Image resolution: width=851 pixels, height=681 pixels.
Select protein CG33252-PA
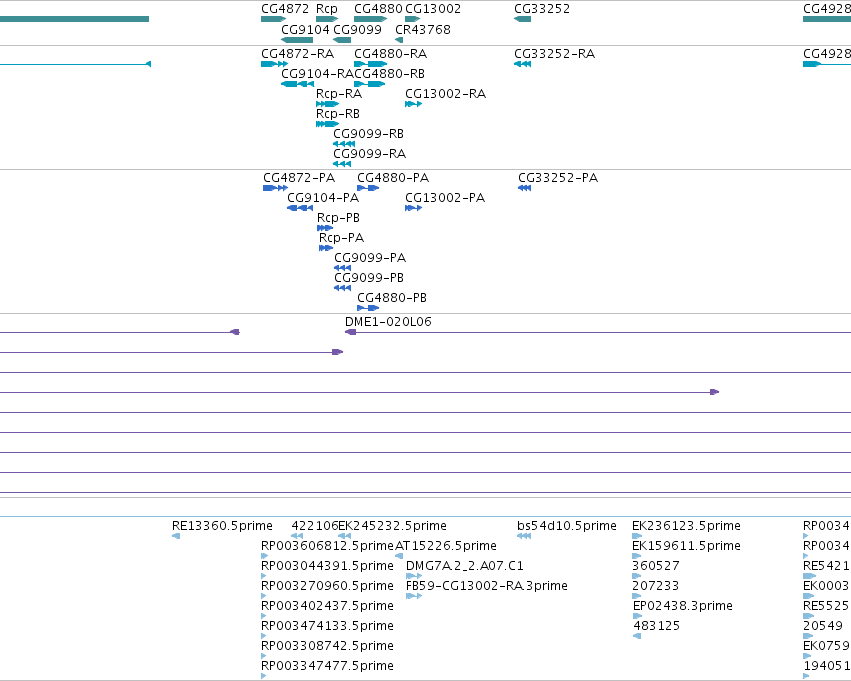click(524, 188)
